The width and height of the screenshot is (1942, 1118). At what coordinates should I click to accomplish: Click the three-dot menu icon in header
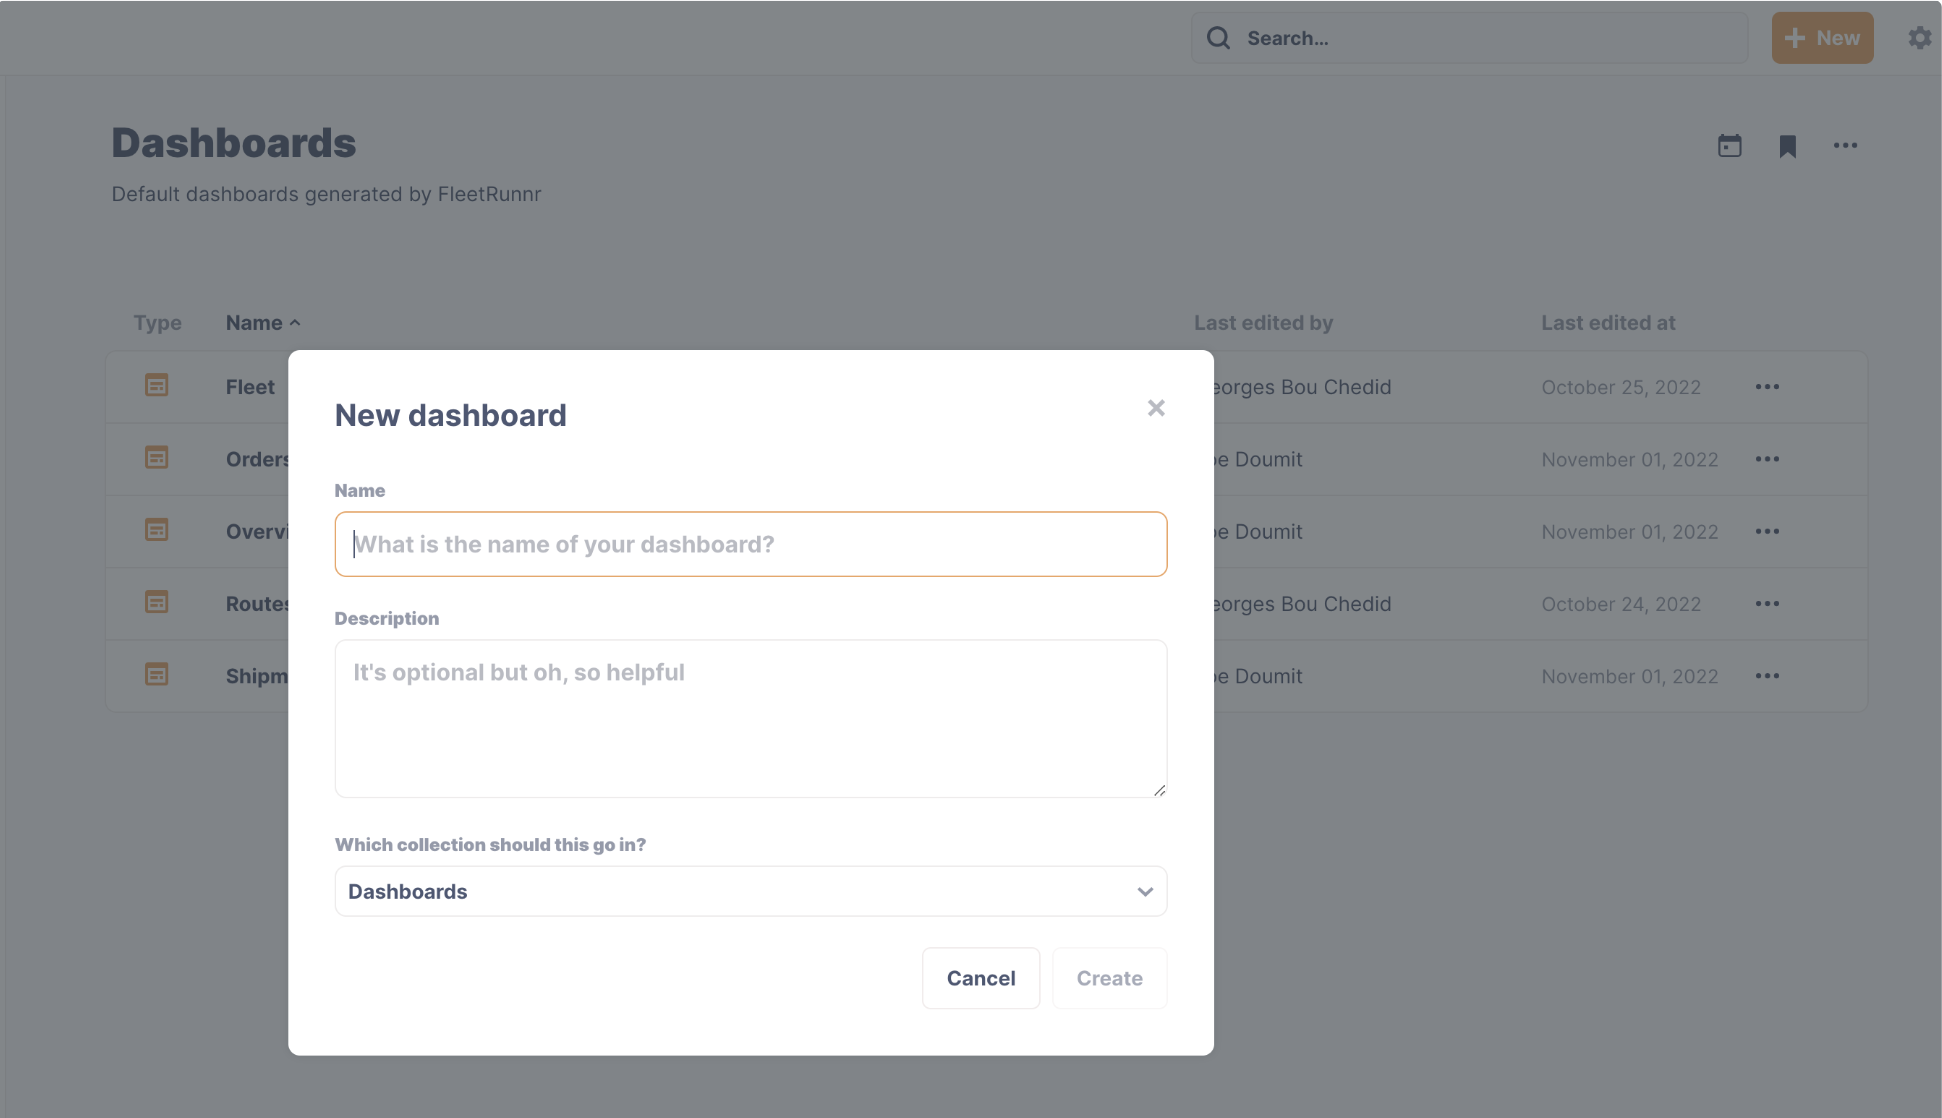point(1845,145)
